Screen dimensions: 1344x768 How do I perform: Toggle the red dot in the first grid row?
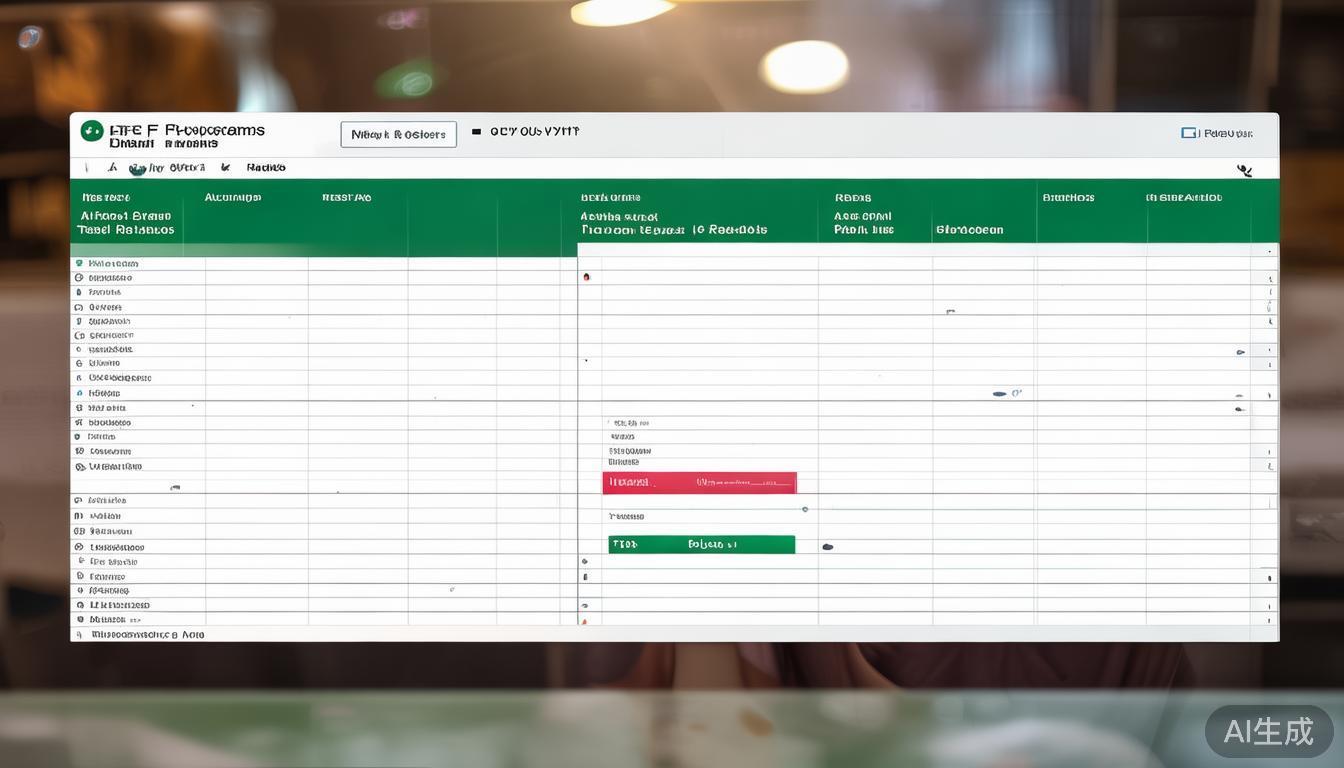pyautogui.click(x=586, y=277)
